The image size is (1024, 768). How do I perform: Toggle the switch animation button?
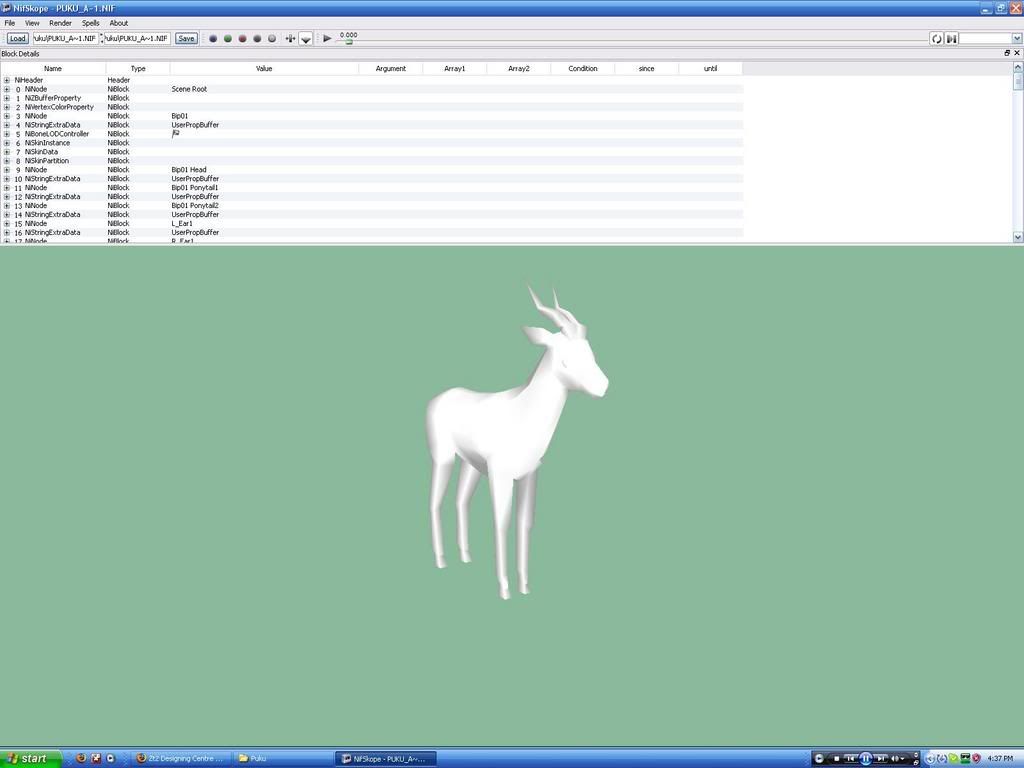pyautogui.click(x=952, y=39)
